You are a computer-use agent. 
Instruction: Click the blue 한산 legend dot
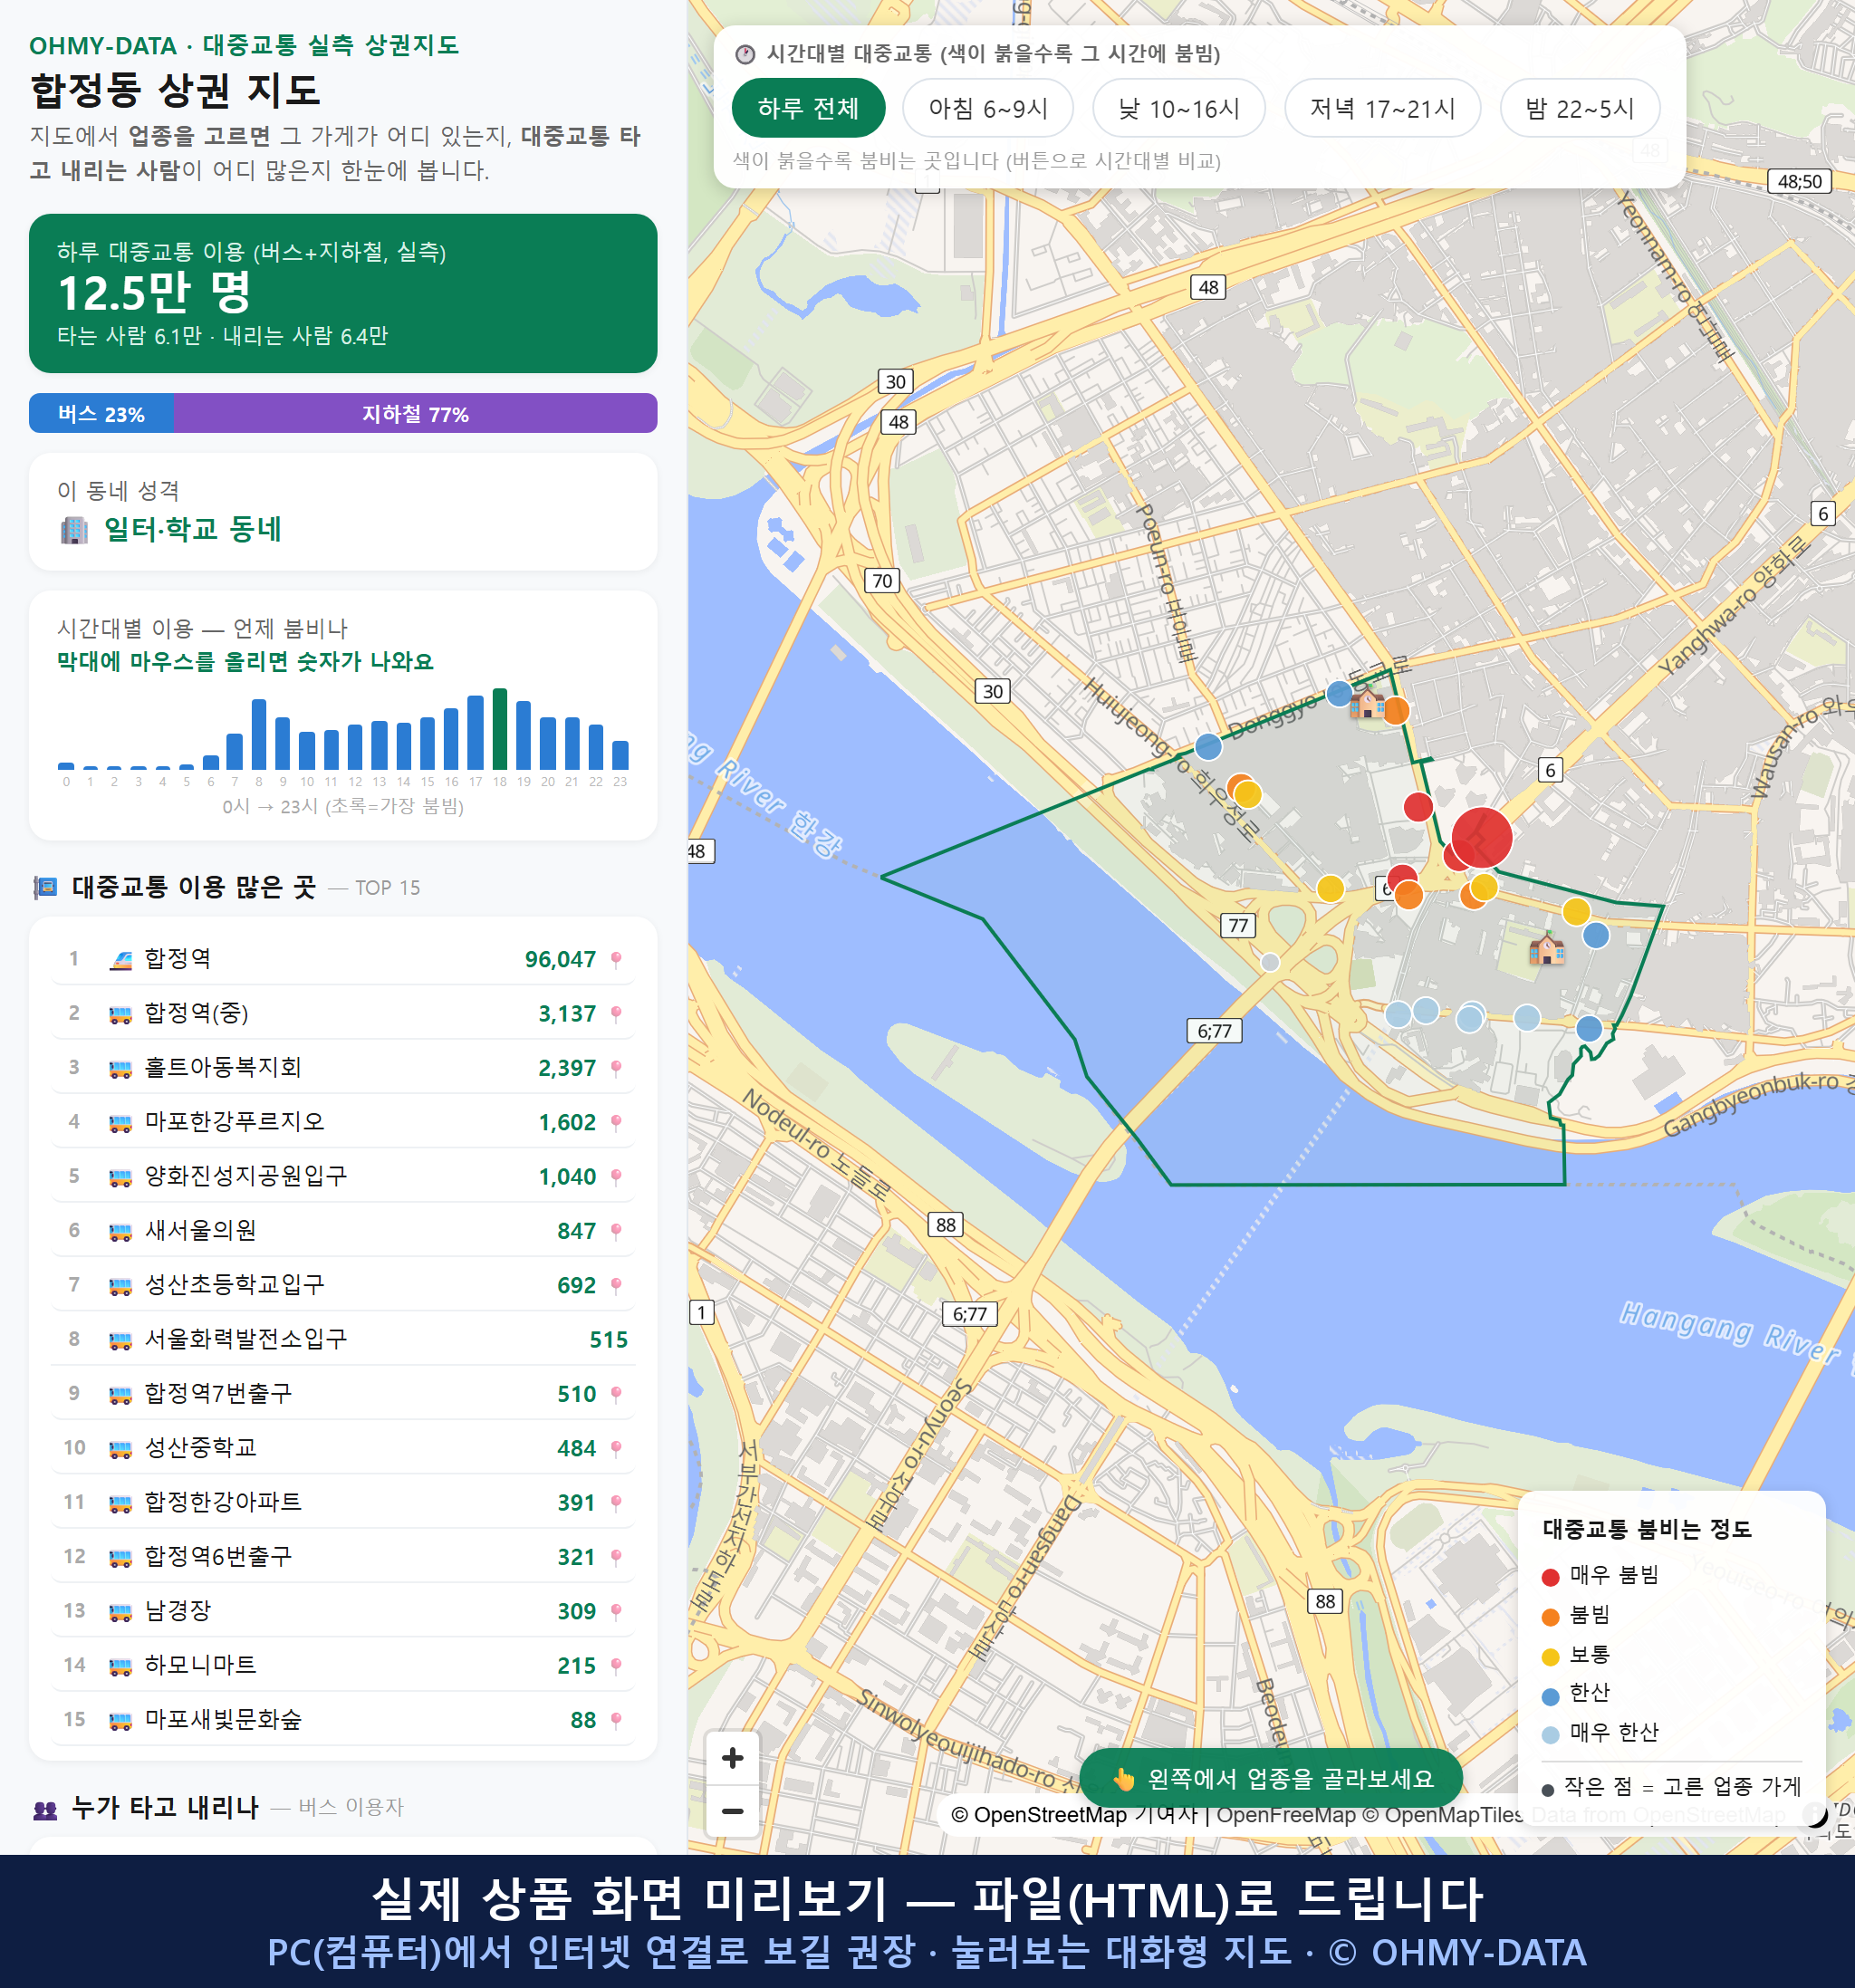[1550, 1696]
